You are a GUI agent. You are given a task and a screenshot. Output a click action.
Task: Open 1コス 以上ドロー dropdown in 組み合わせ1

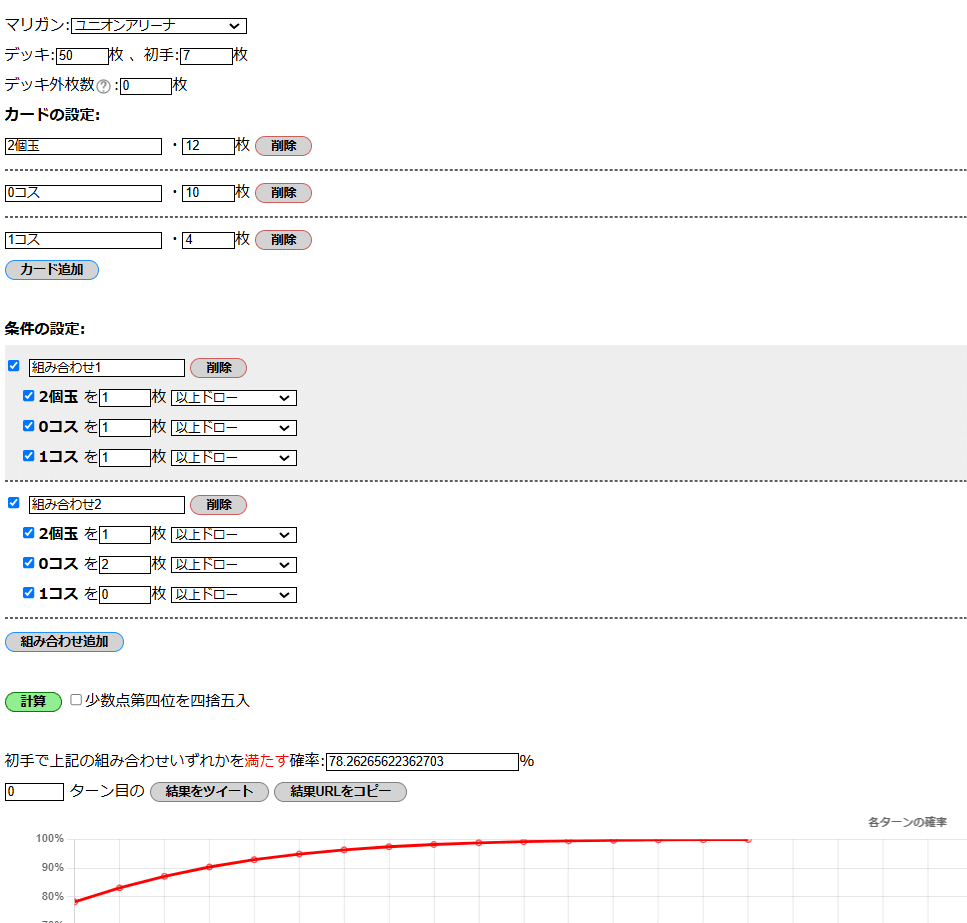[x=234, y=457]
